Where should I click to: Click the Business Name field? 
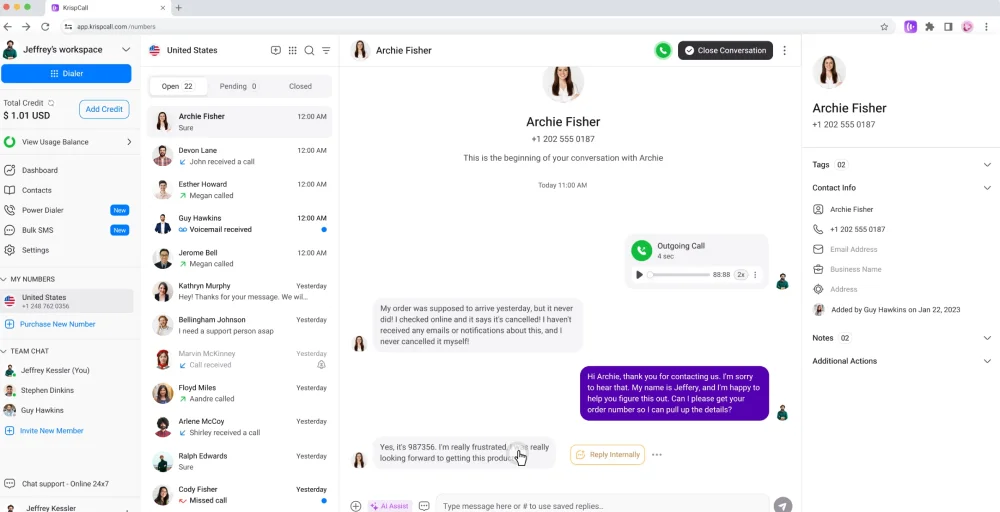(855, 269)
